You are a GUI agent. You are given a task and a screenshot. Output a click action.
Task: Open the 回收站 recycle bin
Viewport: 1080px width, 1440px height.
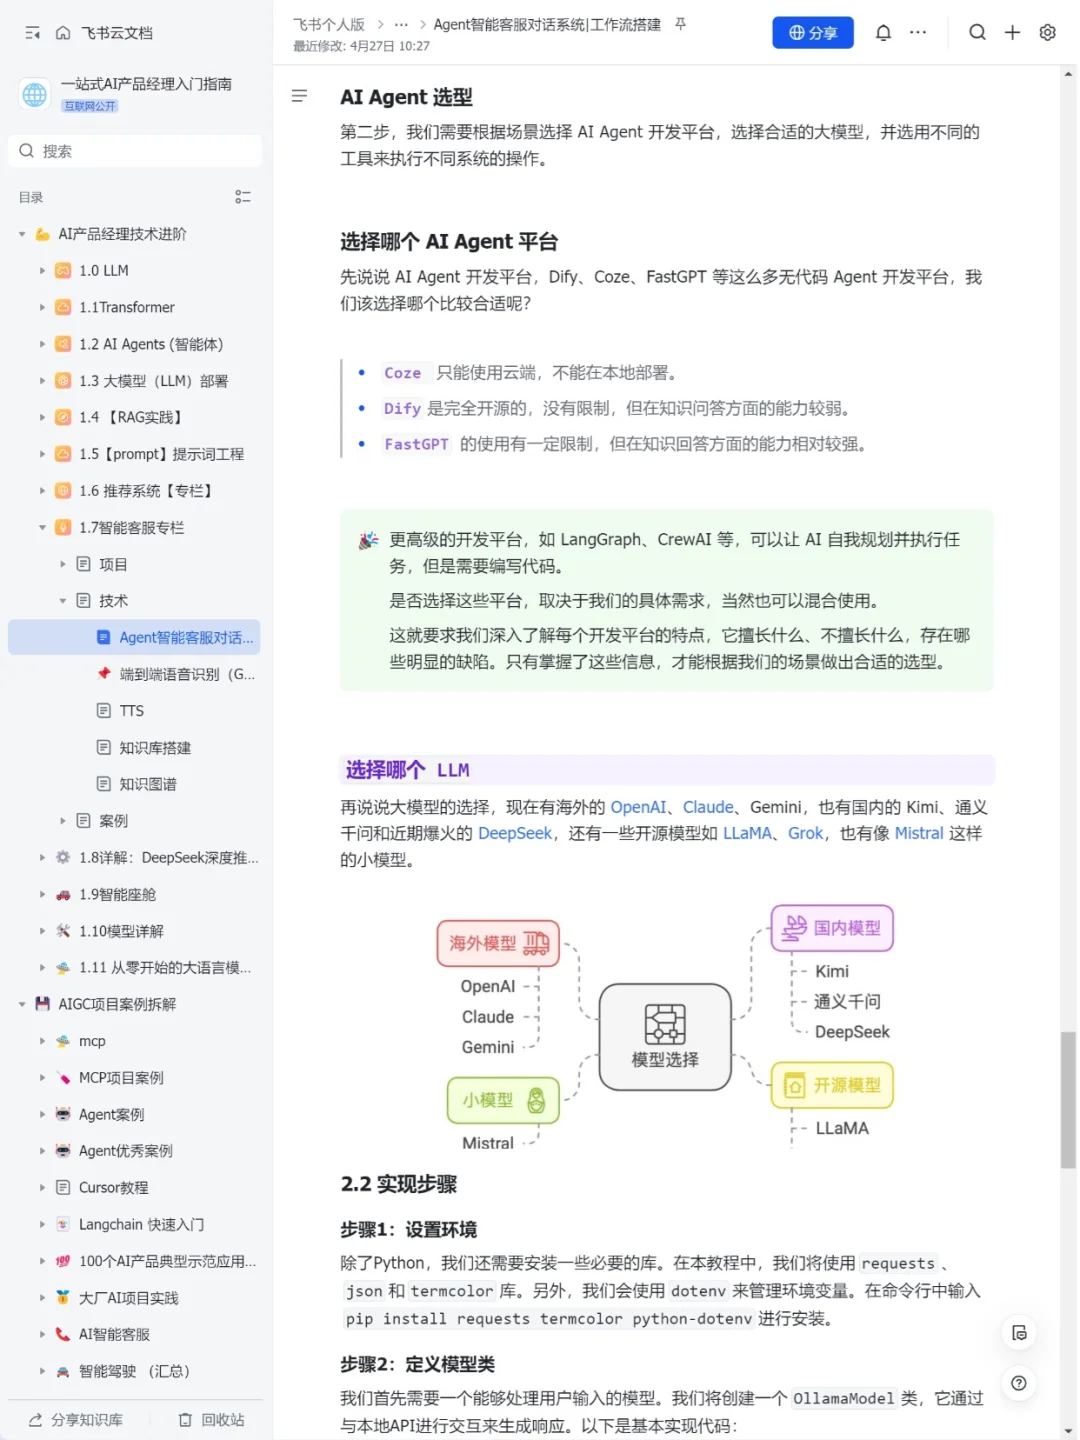pyautogui.click(x=211, y=1420)
